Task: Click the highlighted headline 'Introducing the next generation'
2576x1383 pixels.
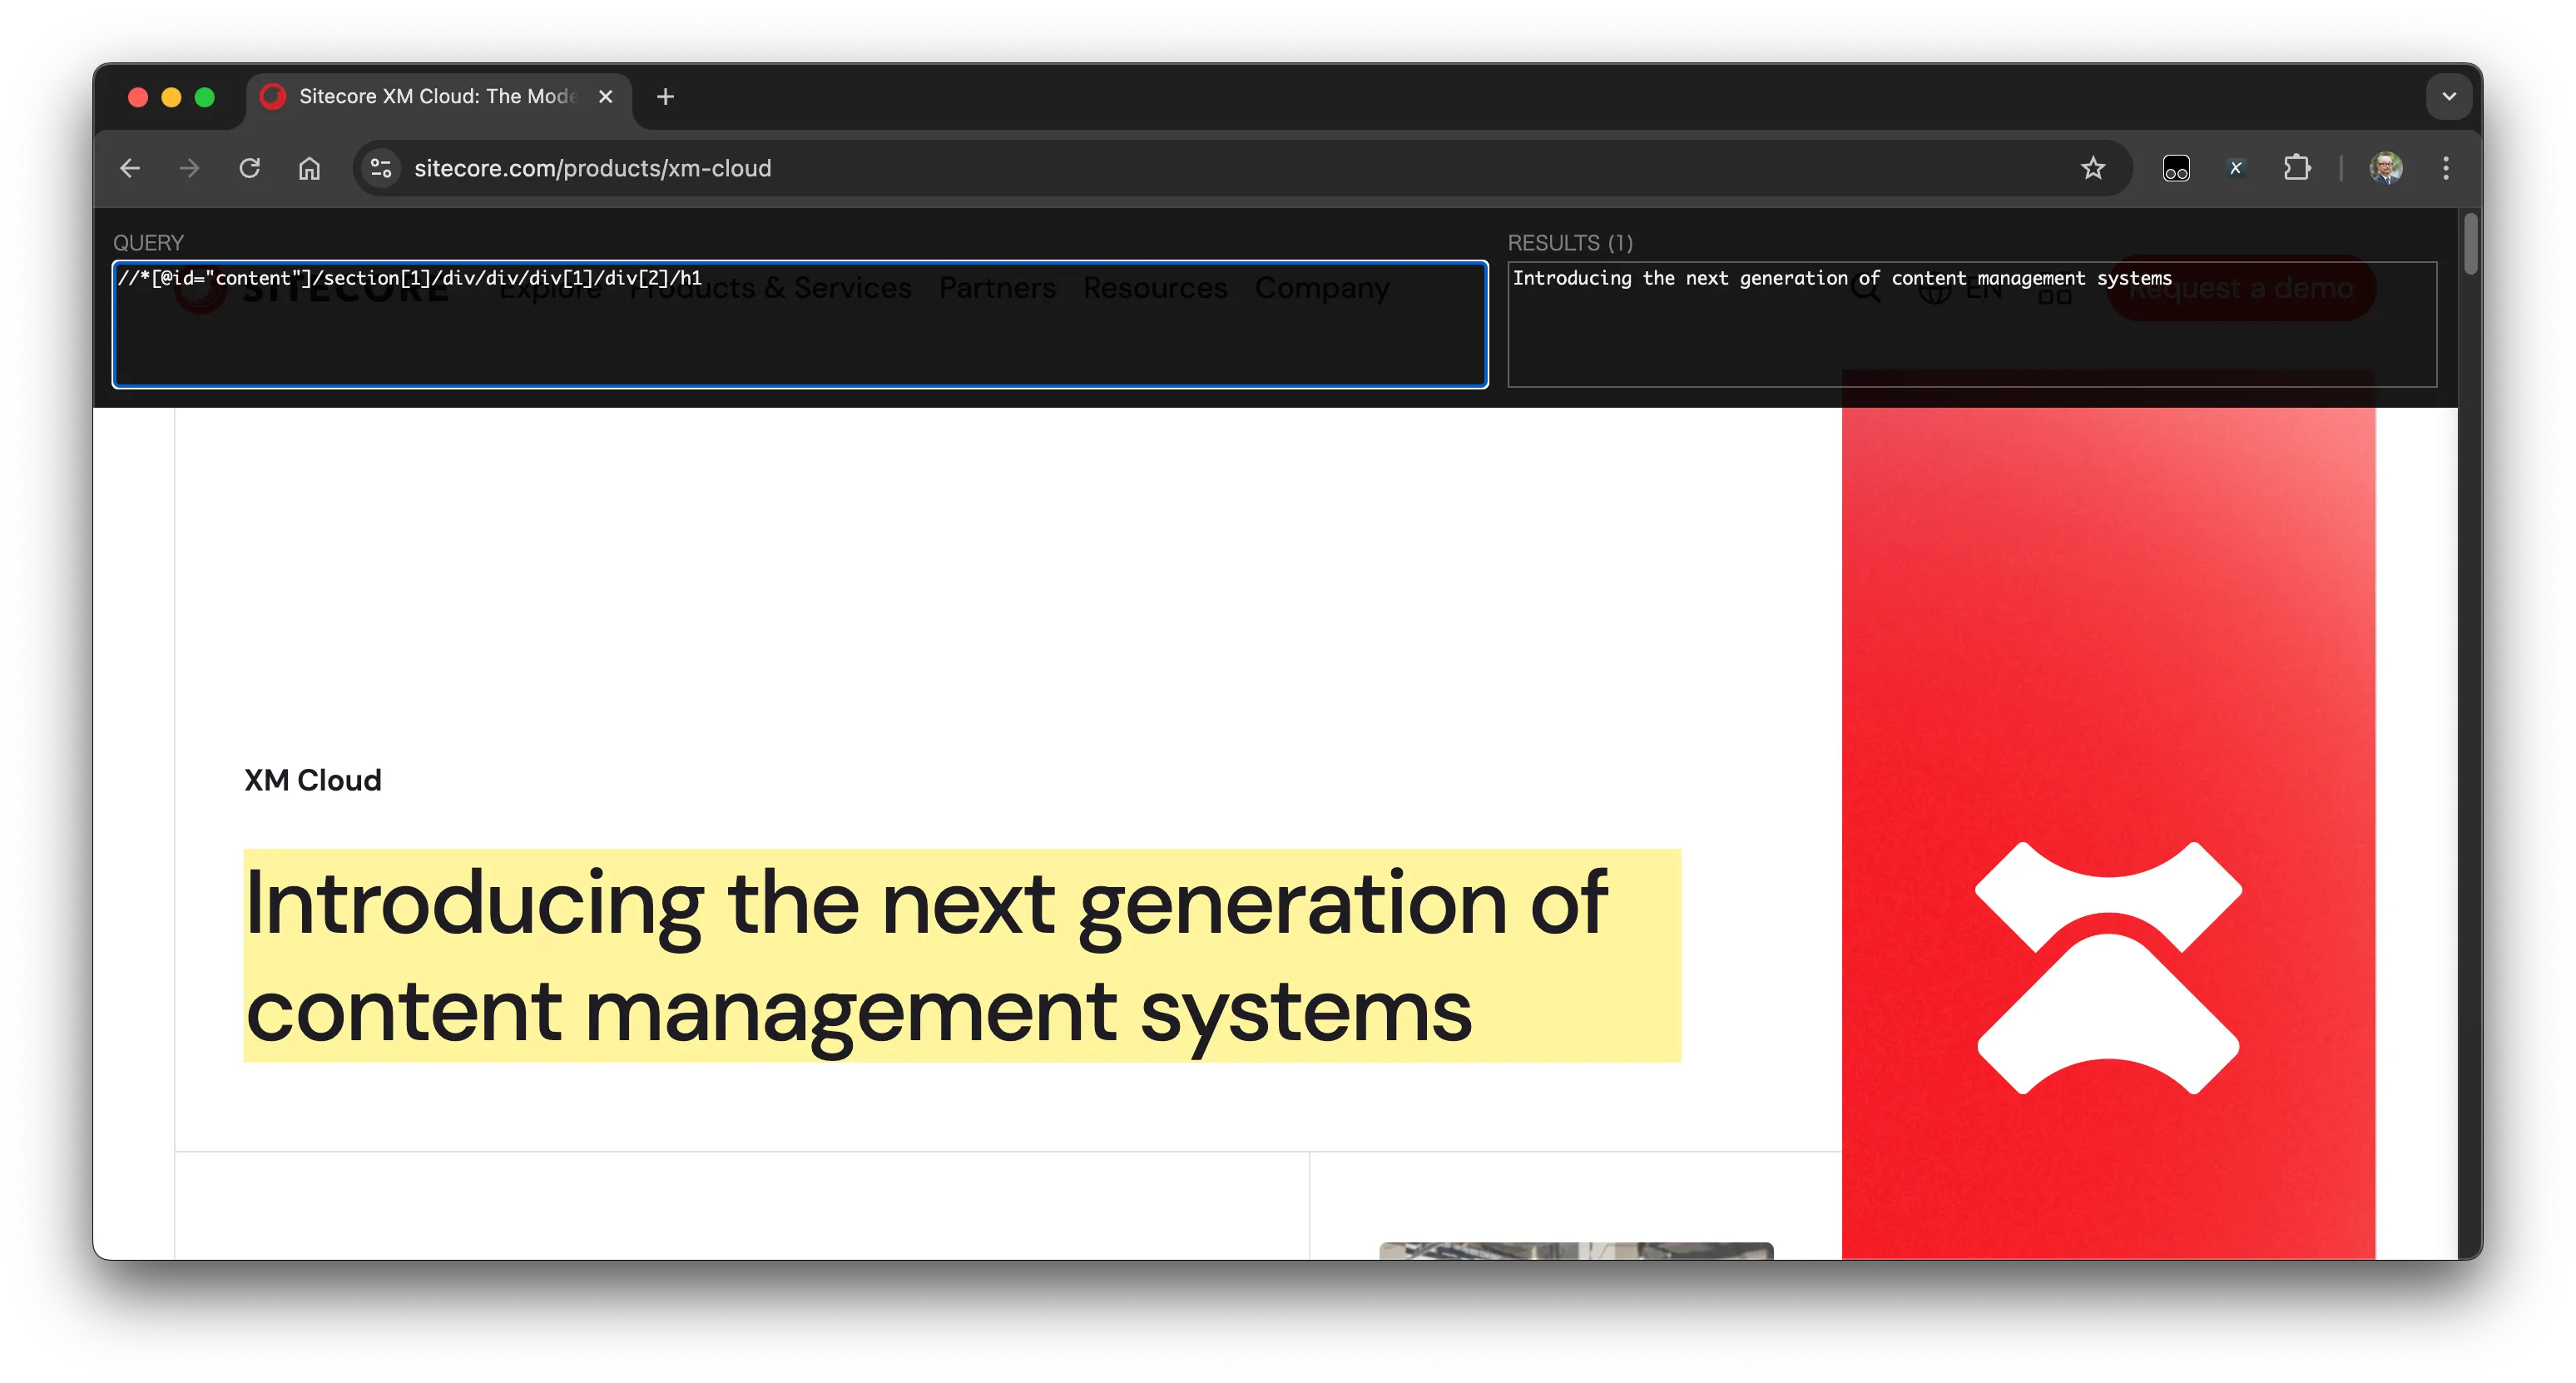Action: tap(962, 955)
